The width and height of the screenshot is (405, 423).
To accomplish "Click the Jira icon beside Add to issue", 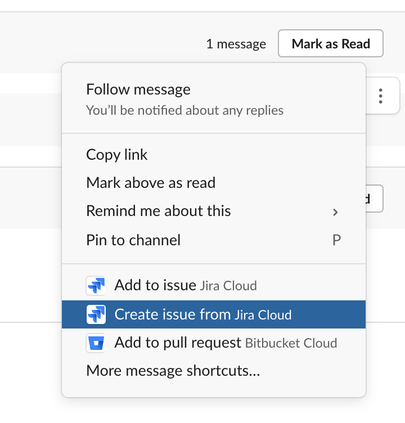I will click(x=96, y=286).
